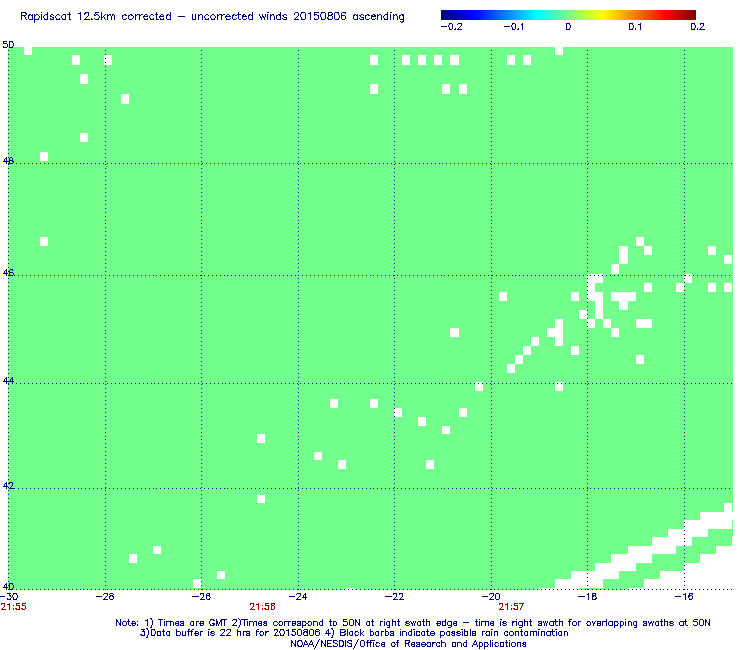Click the 21:55 swath time label
Image resolution: width=740 pixels, height=650 pixels.
pyautogui.click(x=14, y=607)
